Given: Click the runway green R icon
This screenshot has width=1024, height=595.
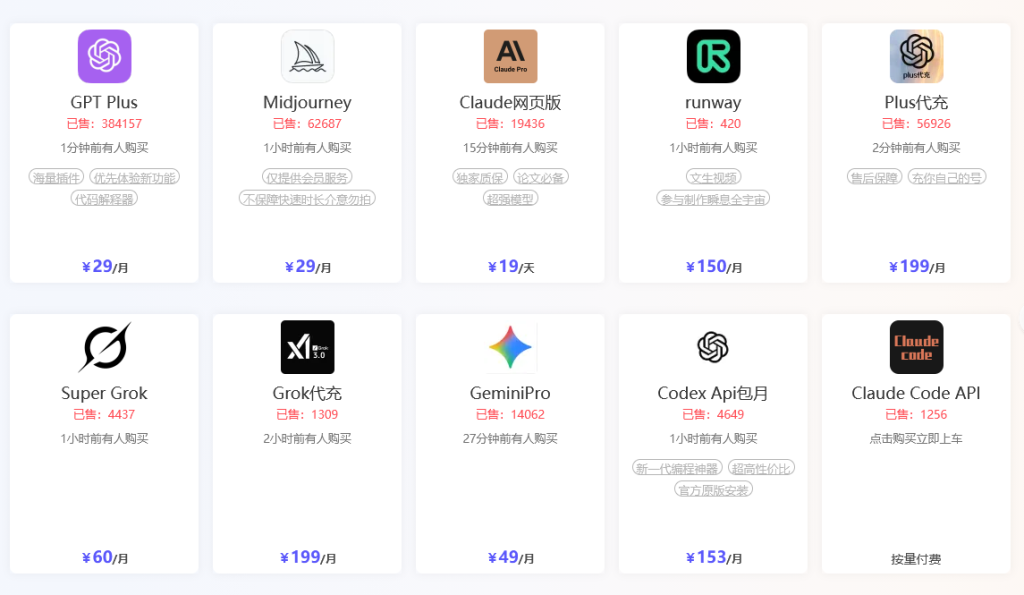Looking at the screenshot, I should (713, 56).
